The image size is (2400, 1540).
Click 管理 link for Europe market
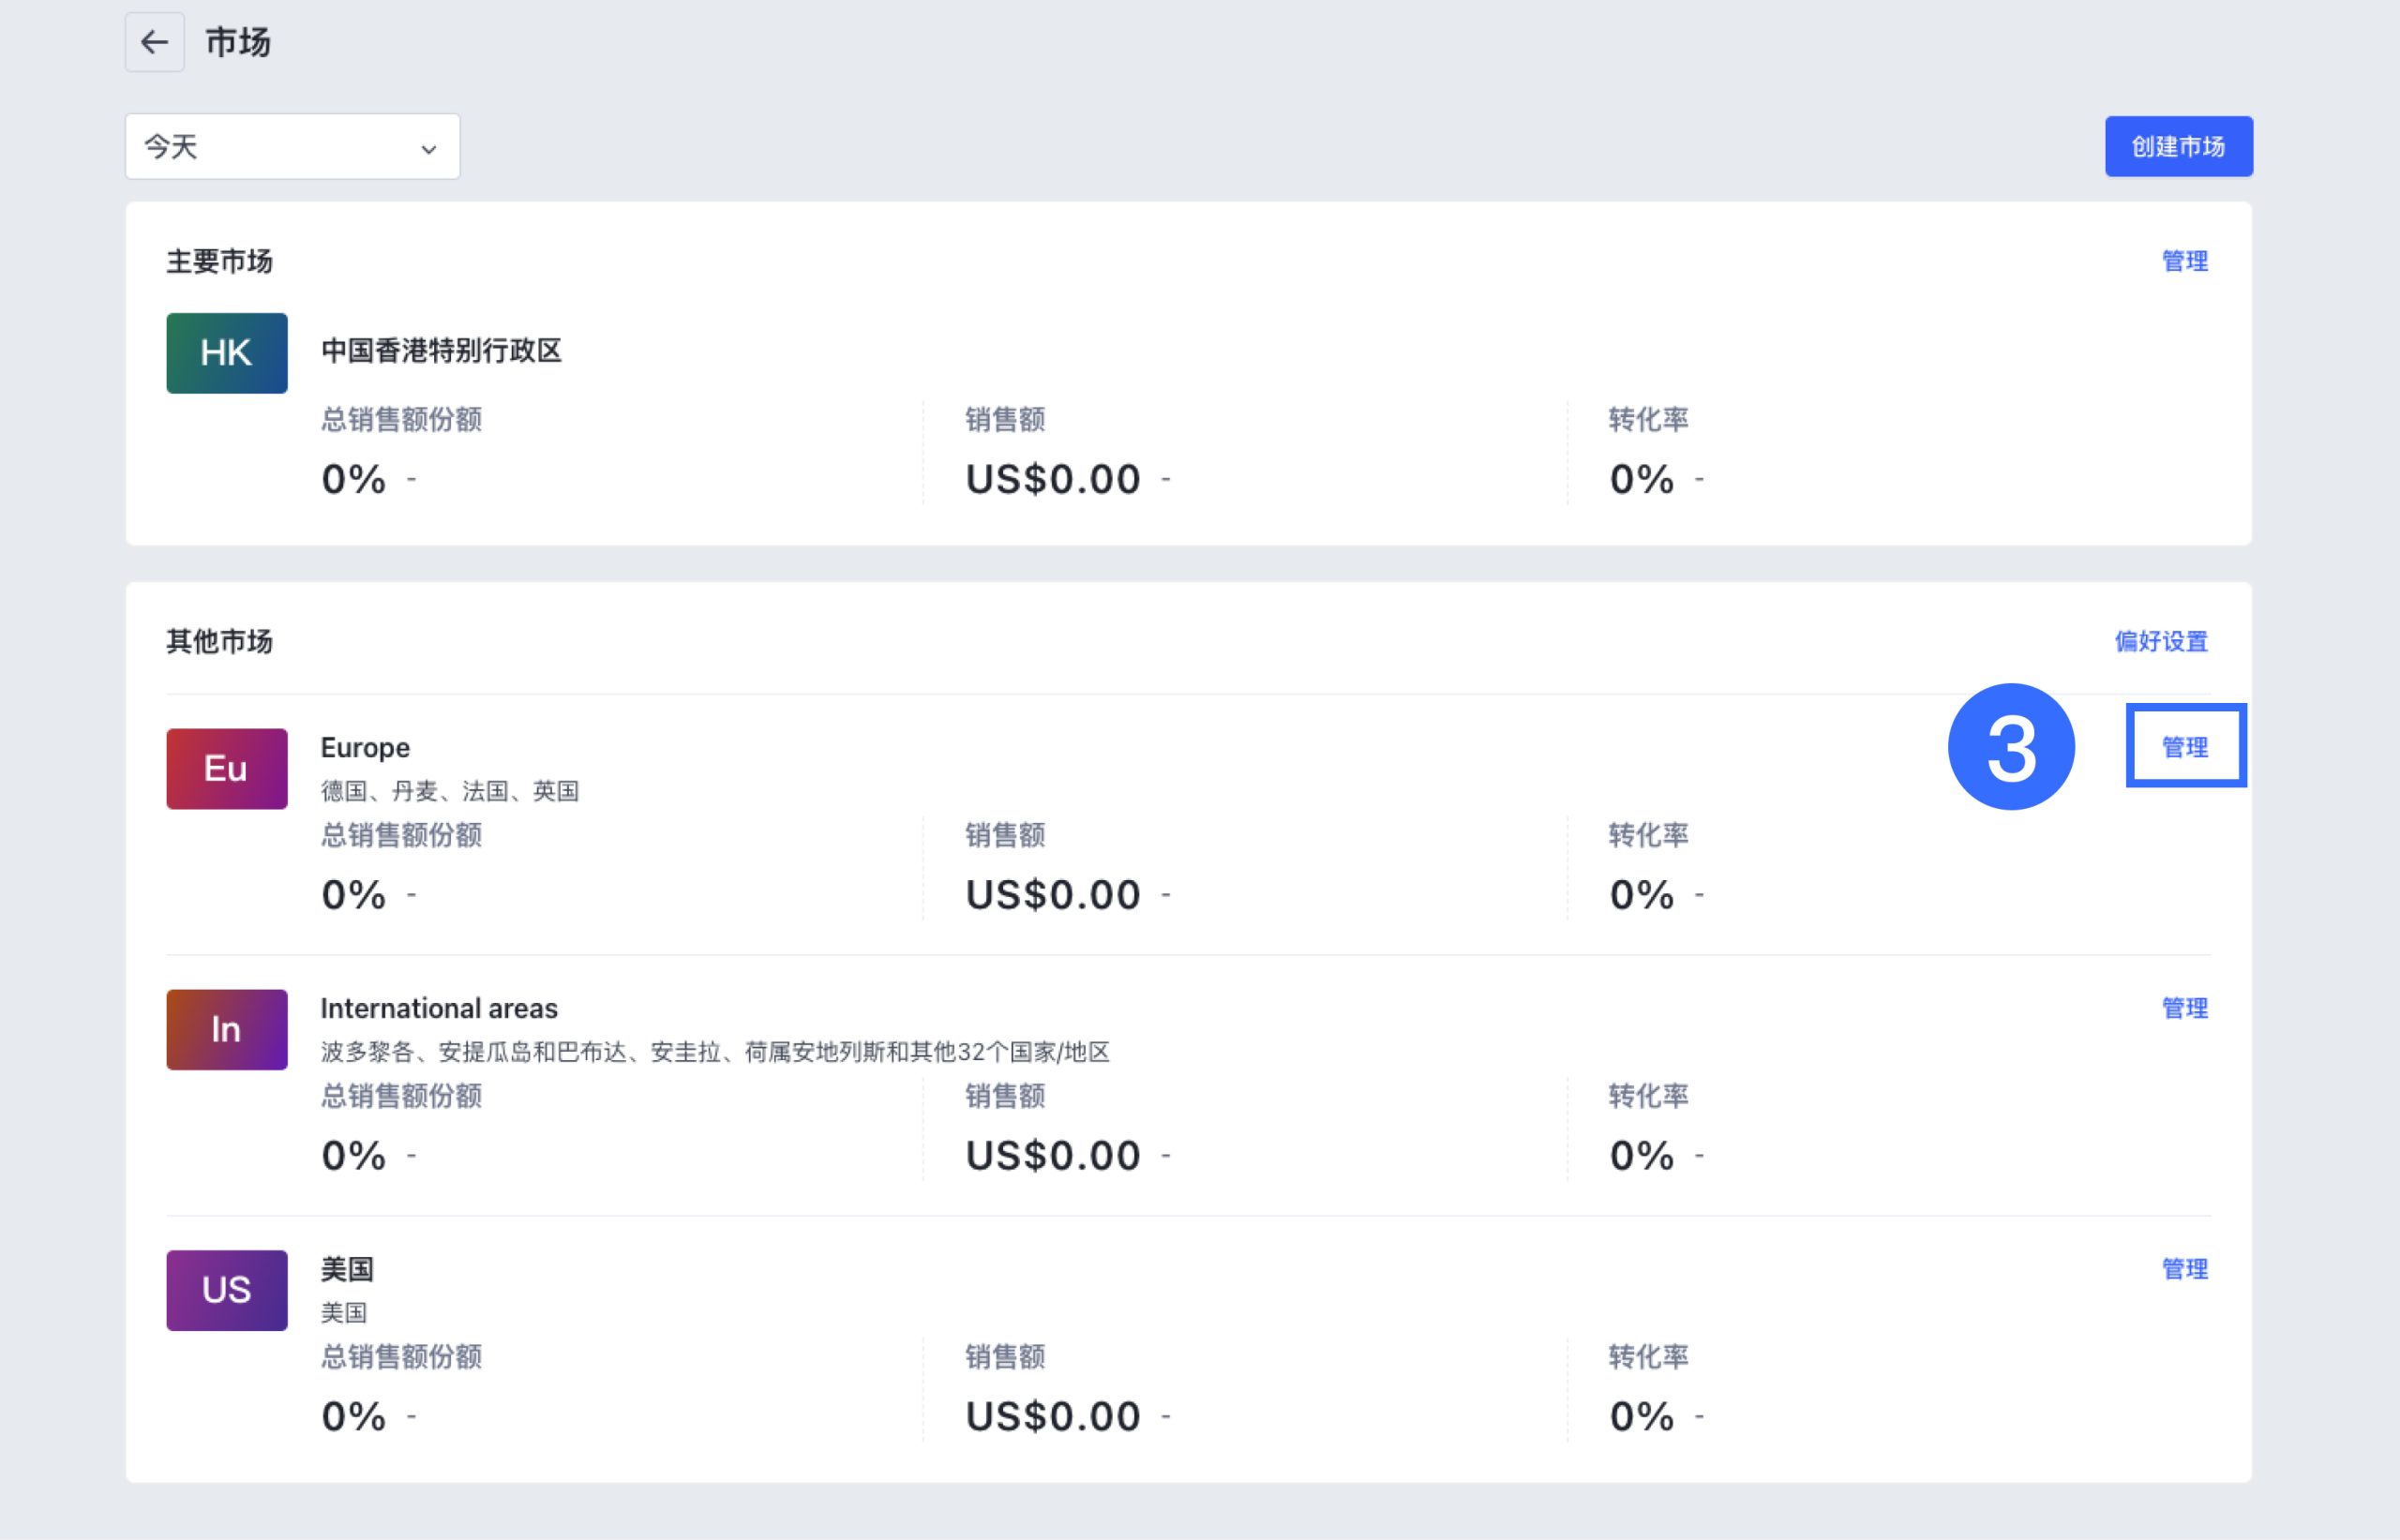tap(2184, 747)
